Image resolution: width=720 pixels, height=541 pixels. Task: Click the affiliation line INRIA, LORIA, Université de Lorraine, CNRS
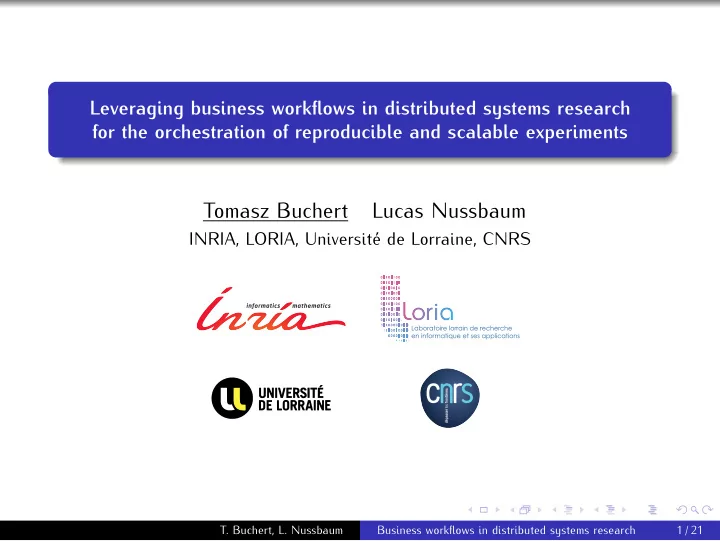click(360, 239)
